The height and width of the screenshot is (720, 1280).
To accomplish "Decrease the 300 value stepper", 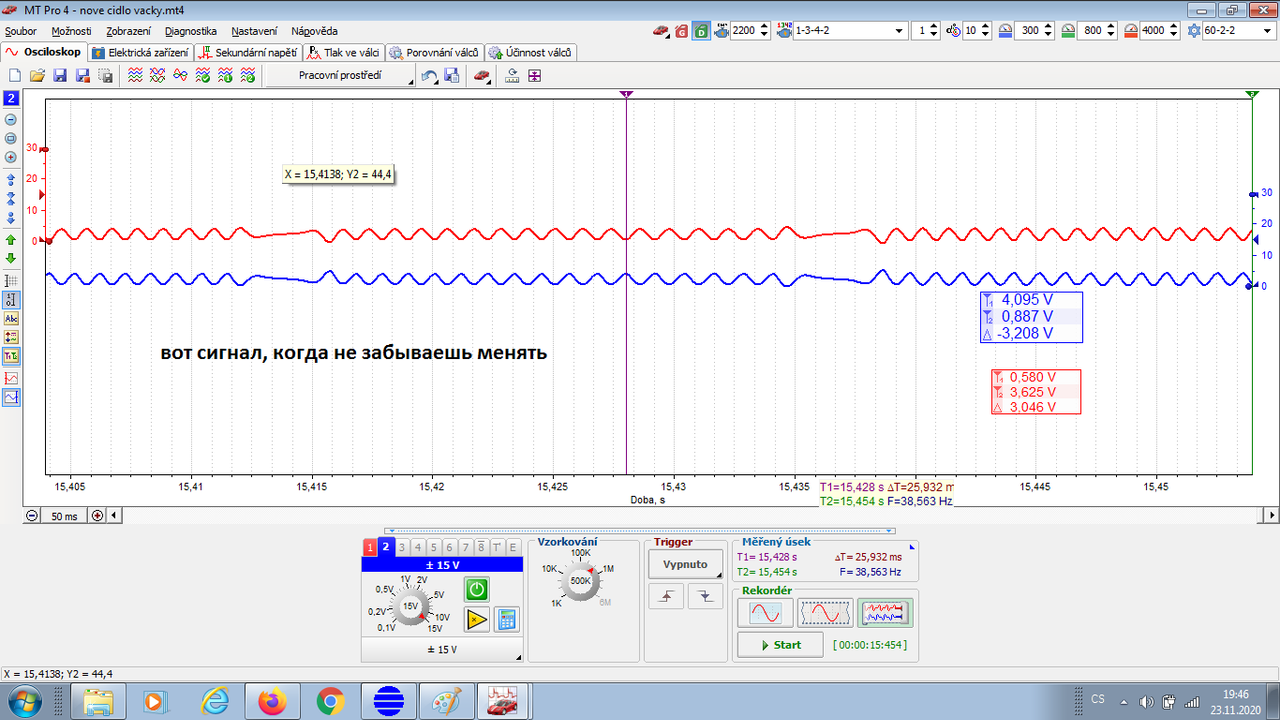I will click(x=1048, y=35).
